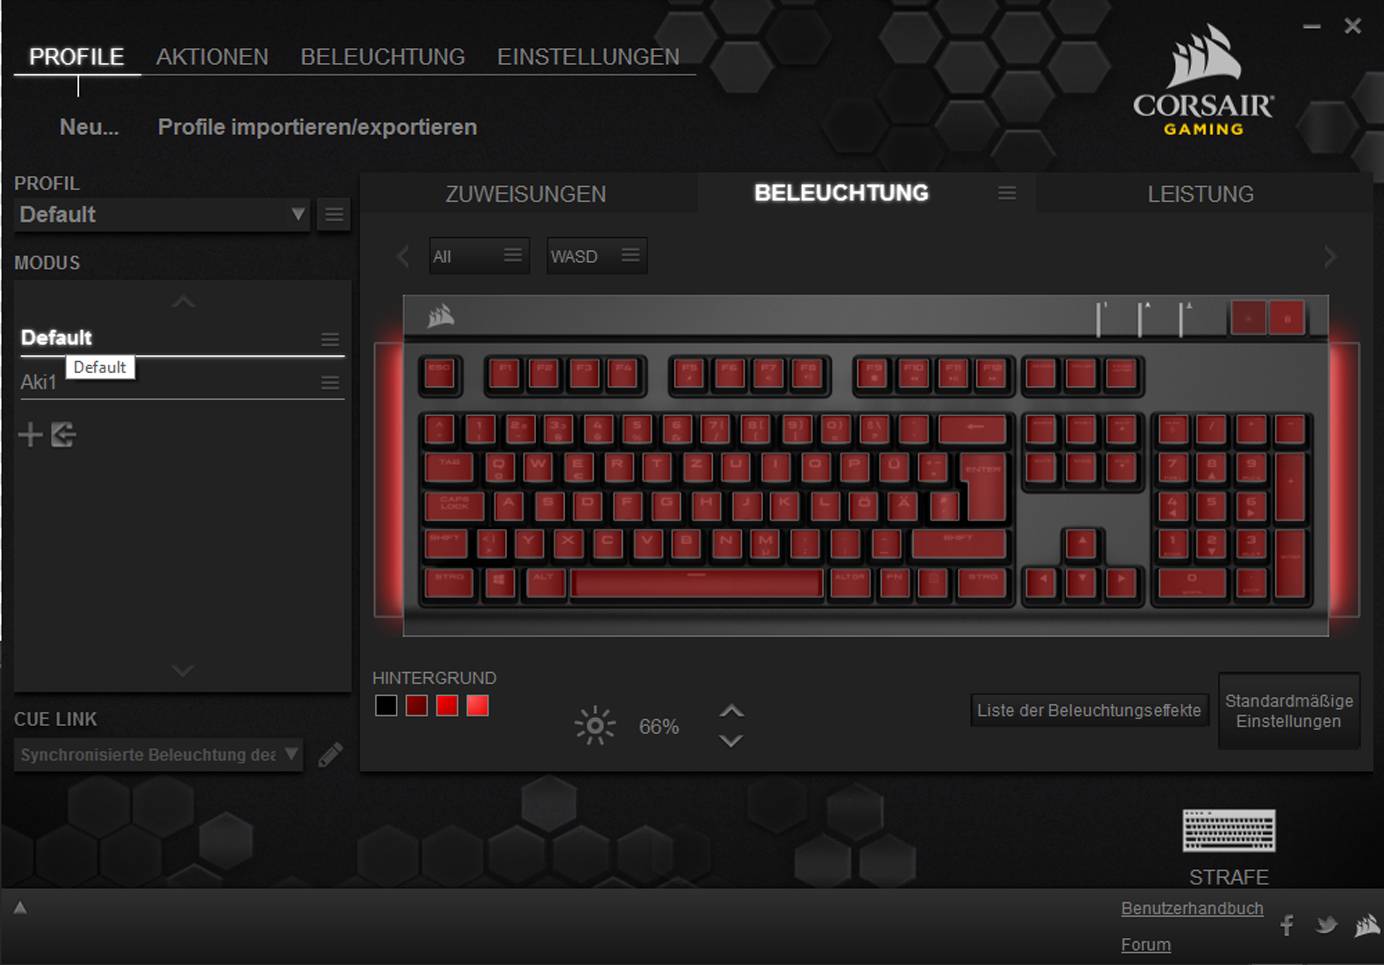Image resolution: width=1384 pixels, height=965 pixels.
Task: Select the STRAFE keyboard device icon
Action: click(x=1229, y=830)
